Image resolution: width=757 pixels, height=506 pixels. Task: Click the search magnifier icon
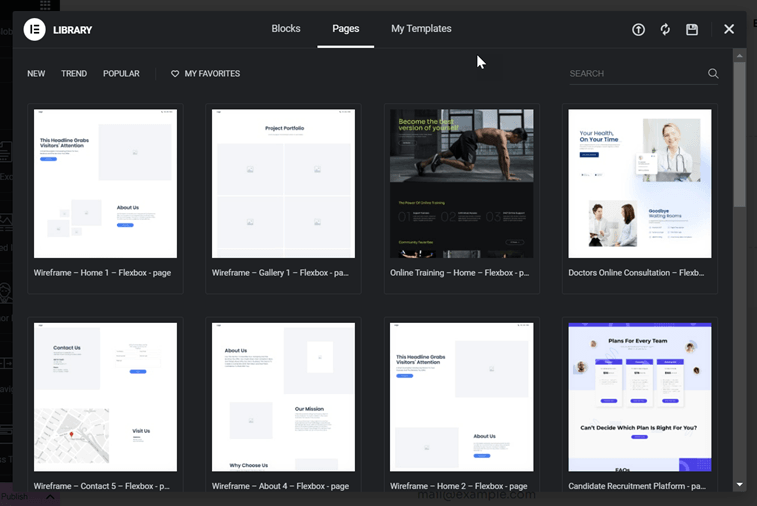point(713,73)
